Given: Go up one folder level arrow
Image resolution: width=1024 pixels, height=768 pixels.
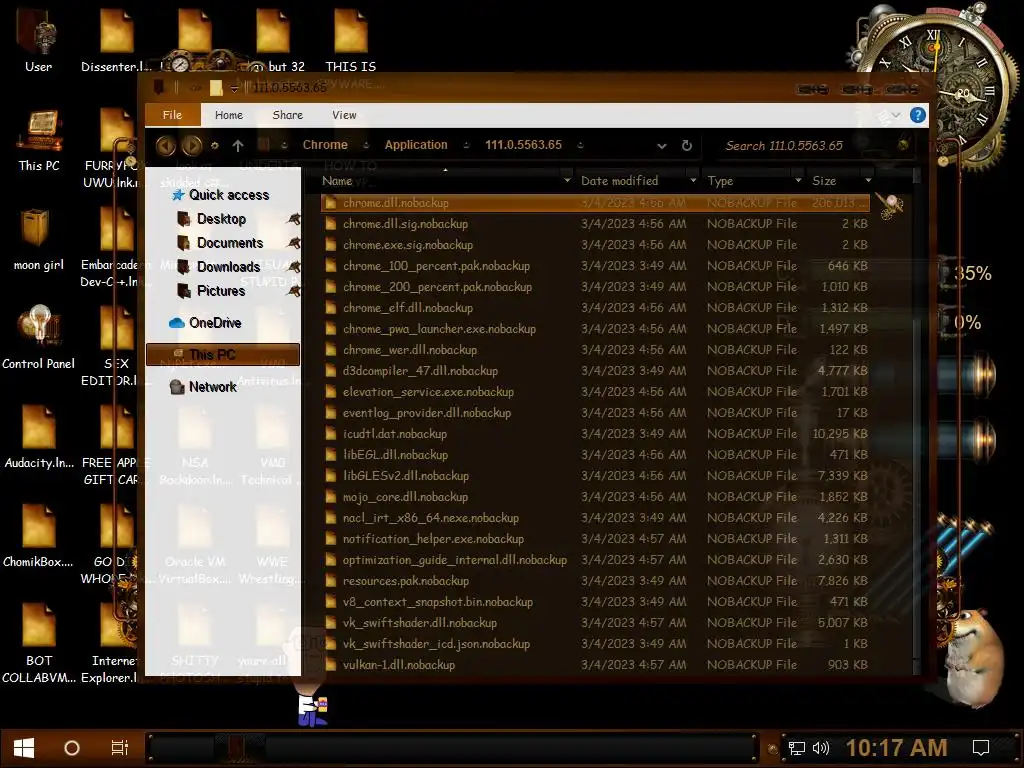Looking at the screenshot, I should tap(238, 146).
